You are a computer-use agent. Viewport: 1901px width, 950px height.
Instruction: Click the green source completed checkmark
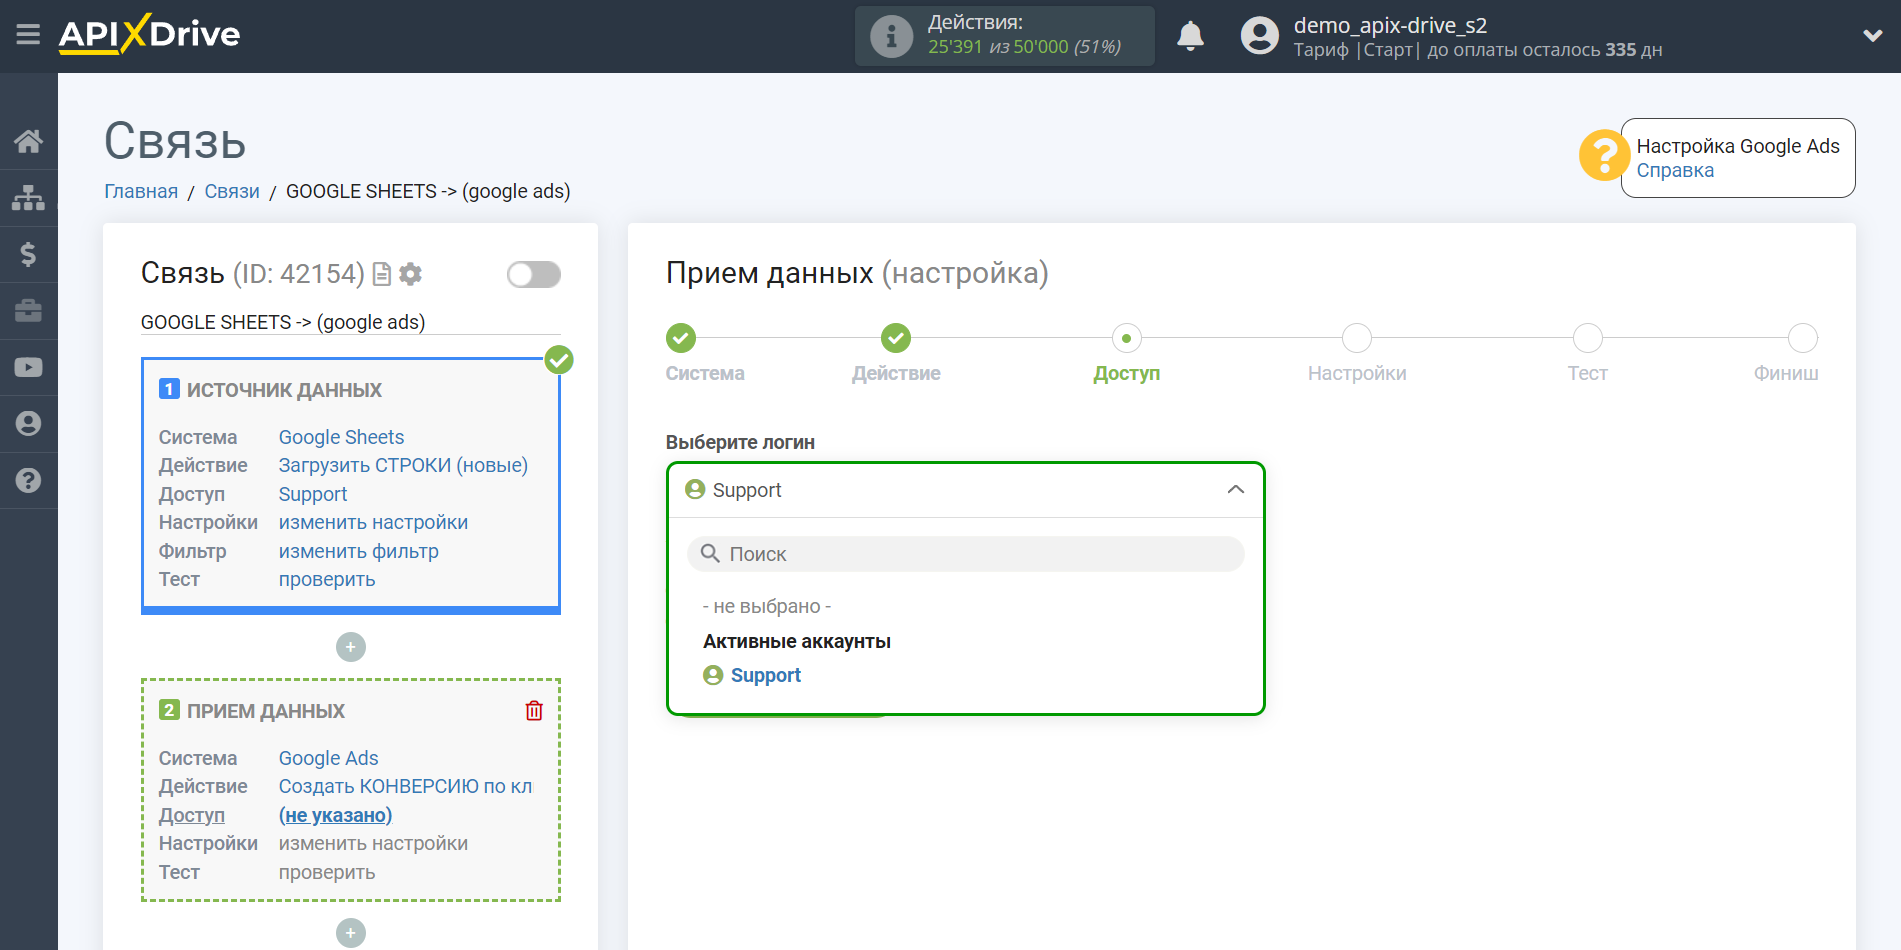point(559,360)
